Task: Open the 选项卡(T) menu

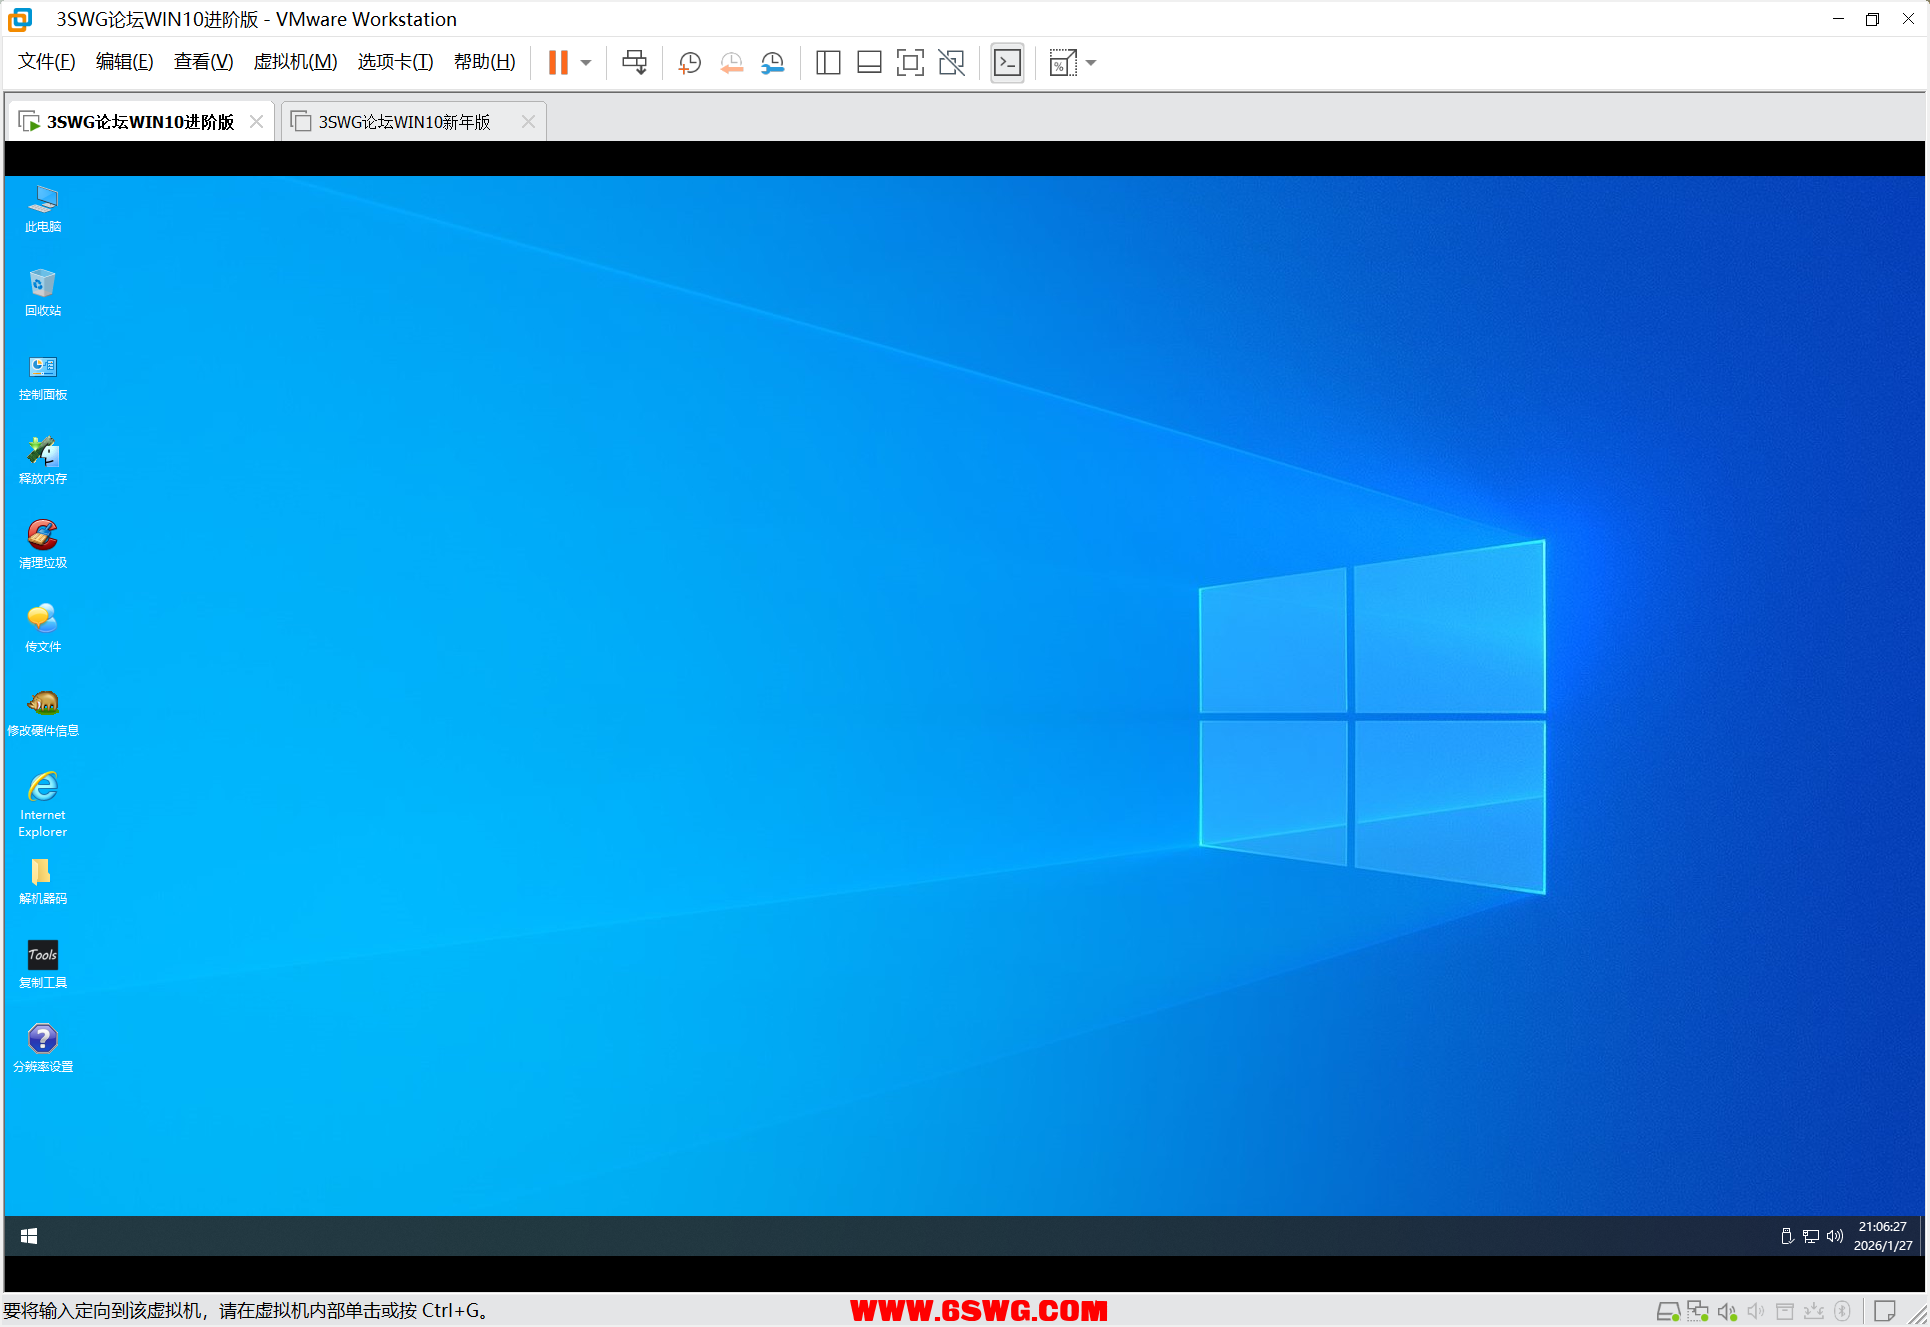Action: click(x=395, y=62)
